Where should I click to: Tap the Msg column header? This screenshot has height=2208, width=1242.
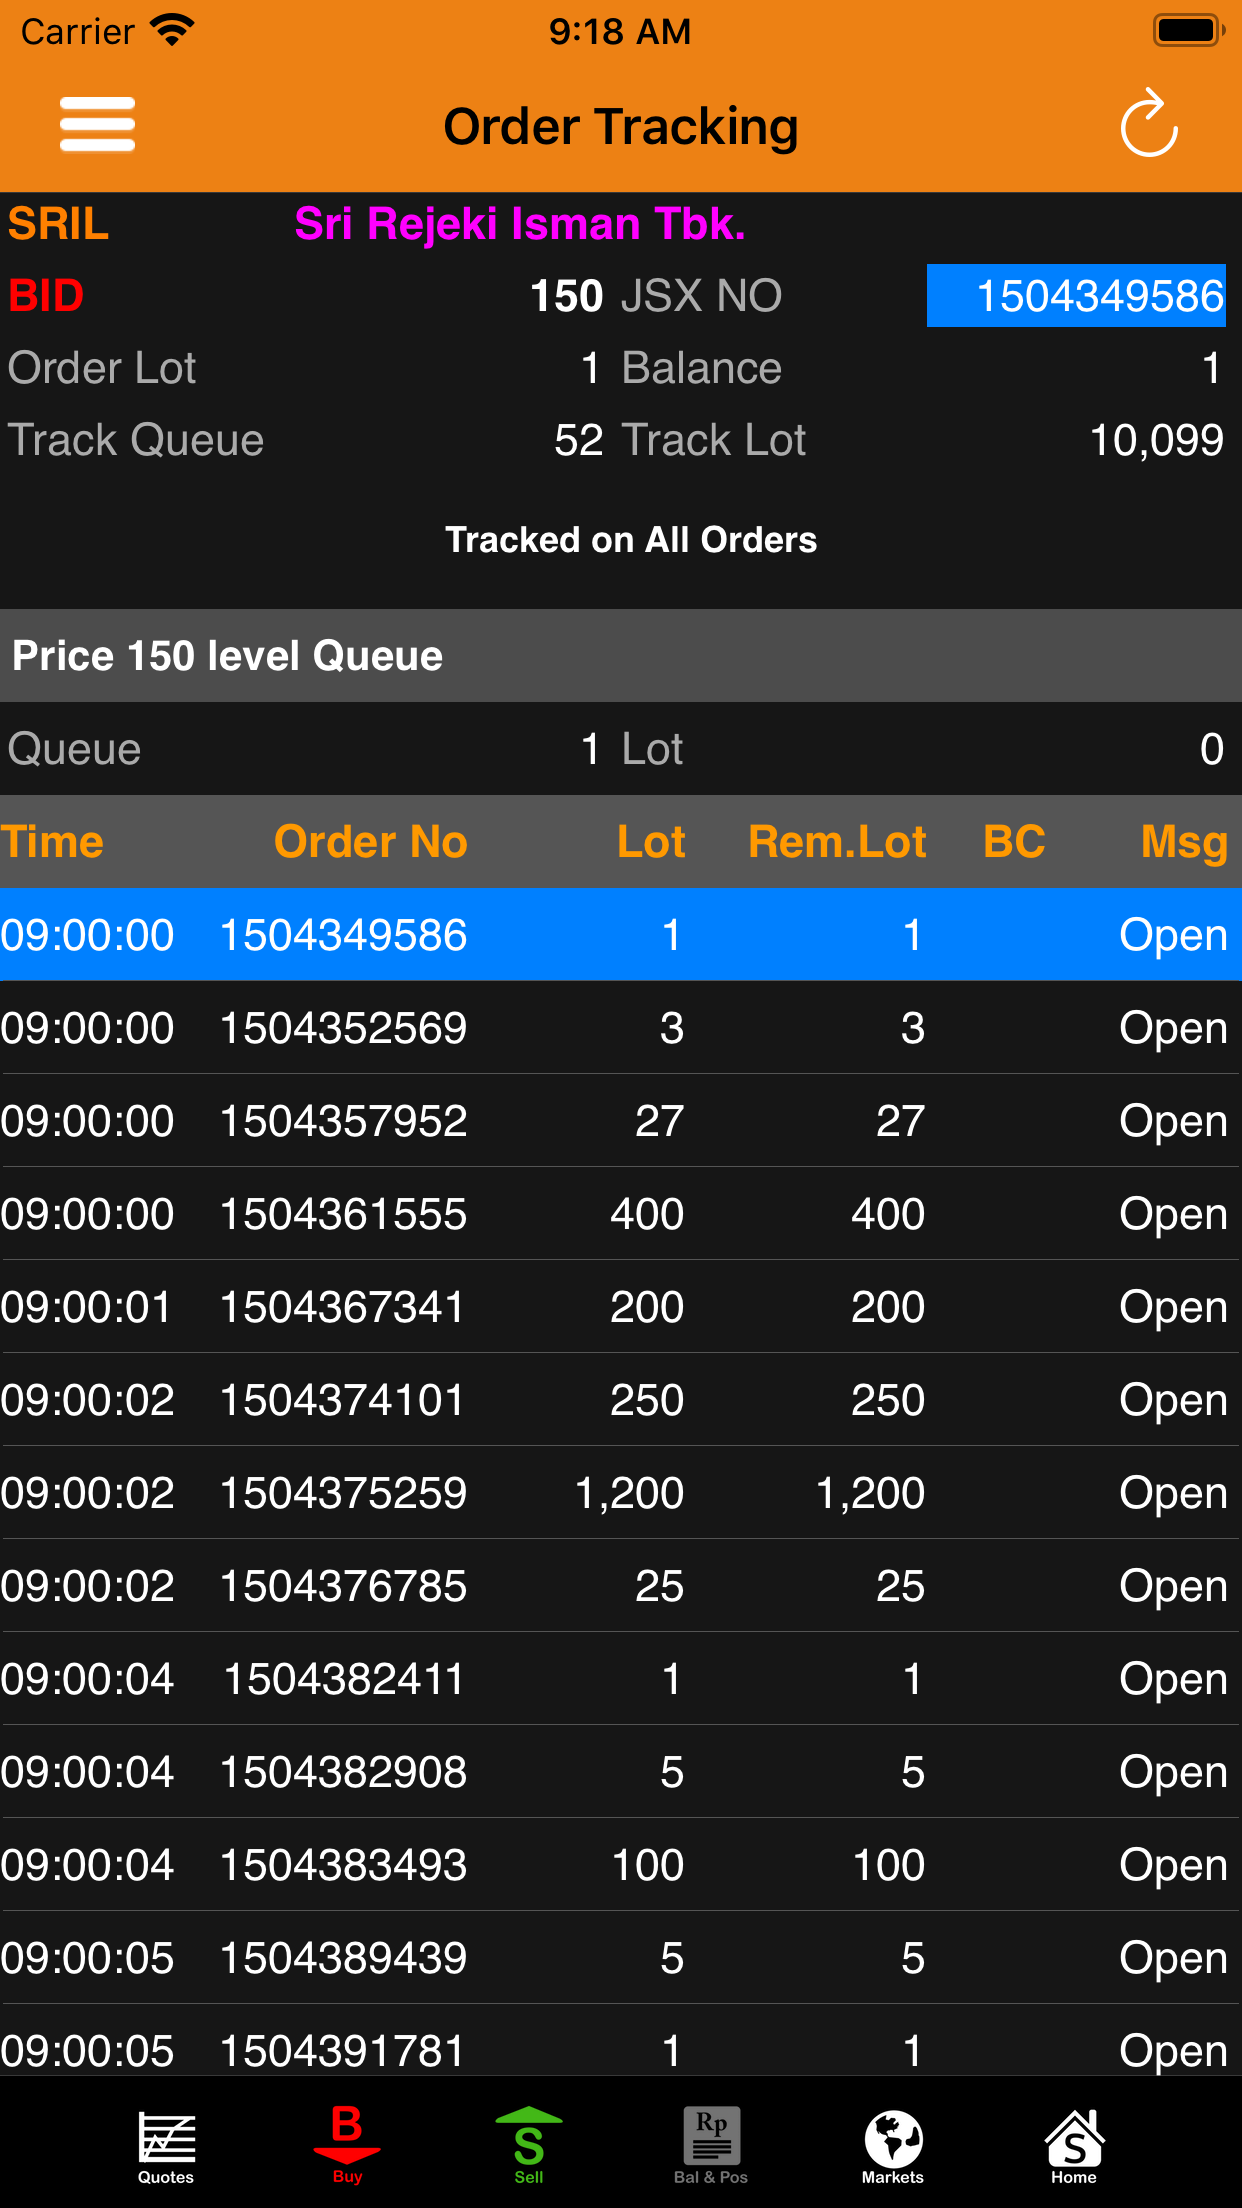[x=1184, y=842]
